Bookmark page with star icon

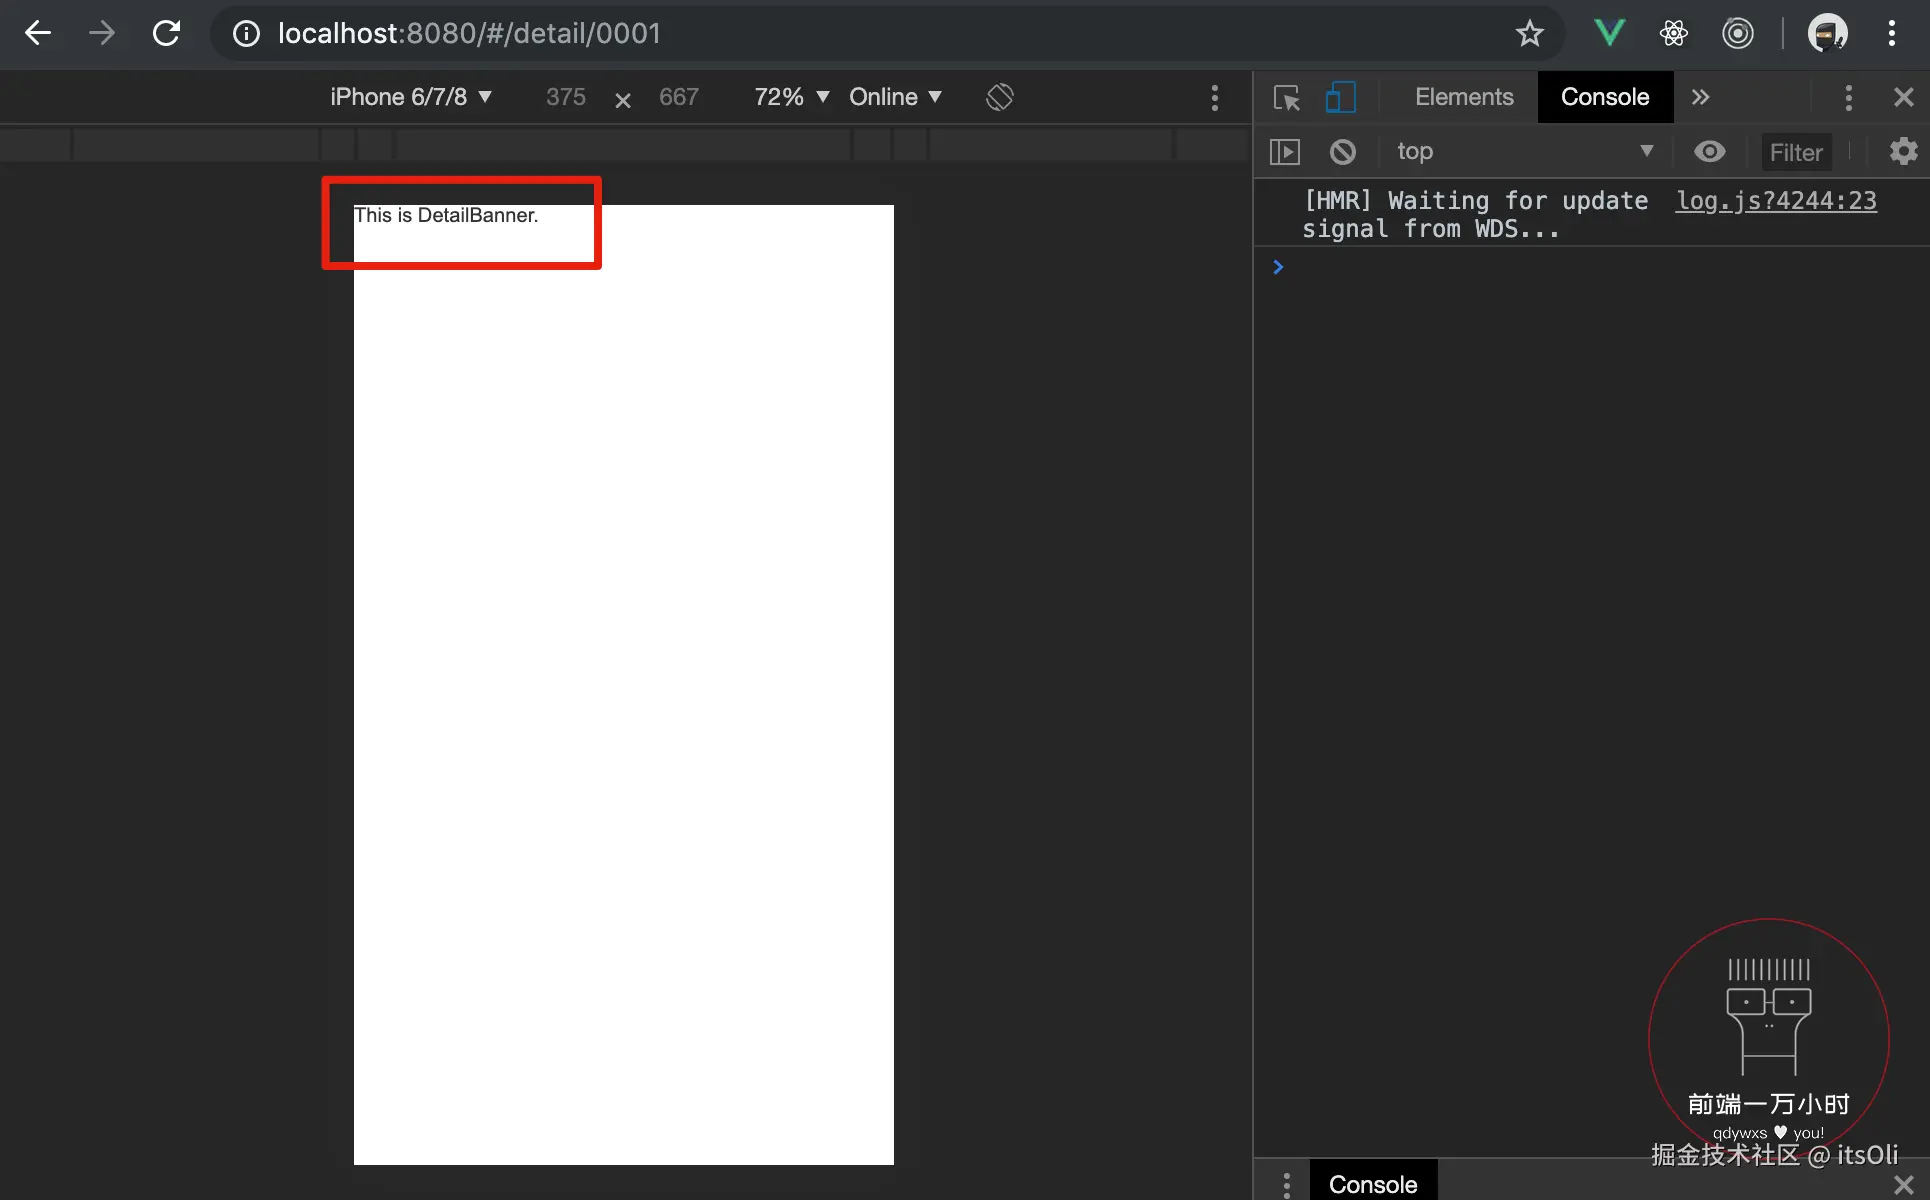(1529, 33)
